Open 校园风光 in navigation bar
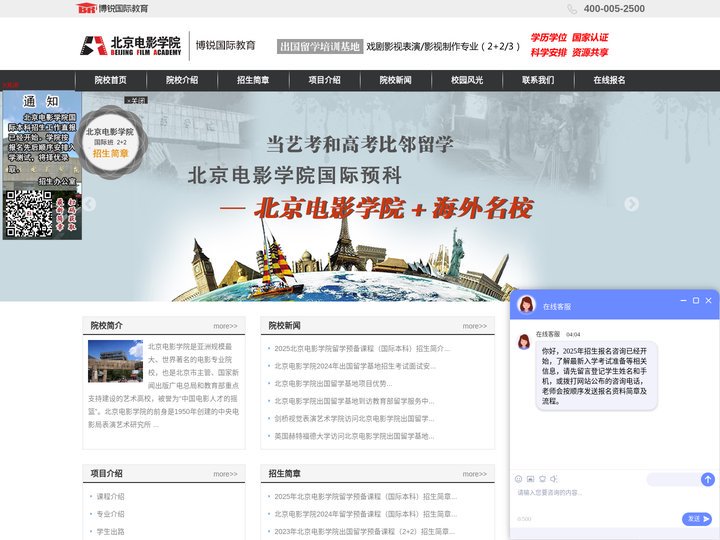The width and height of the screenshot is (720, 540). [467, 80]
